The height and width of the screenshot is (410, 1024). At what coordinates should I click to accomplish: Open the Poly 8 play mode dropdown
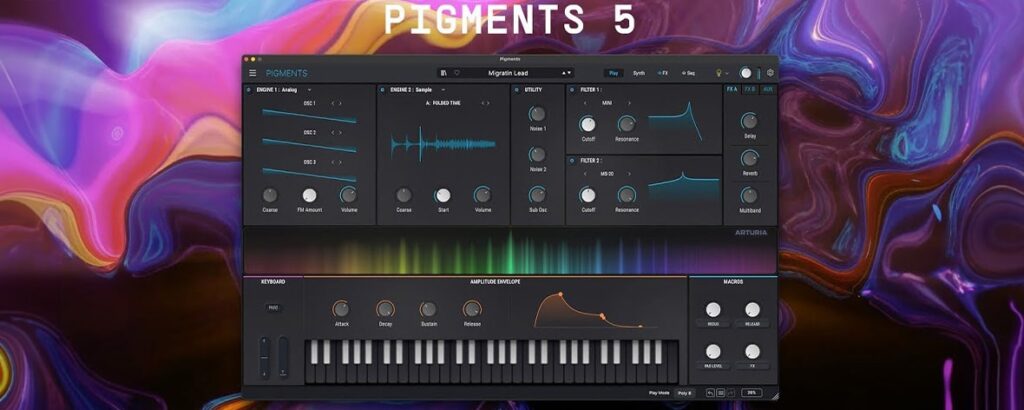685,393
